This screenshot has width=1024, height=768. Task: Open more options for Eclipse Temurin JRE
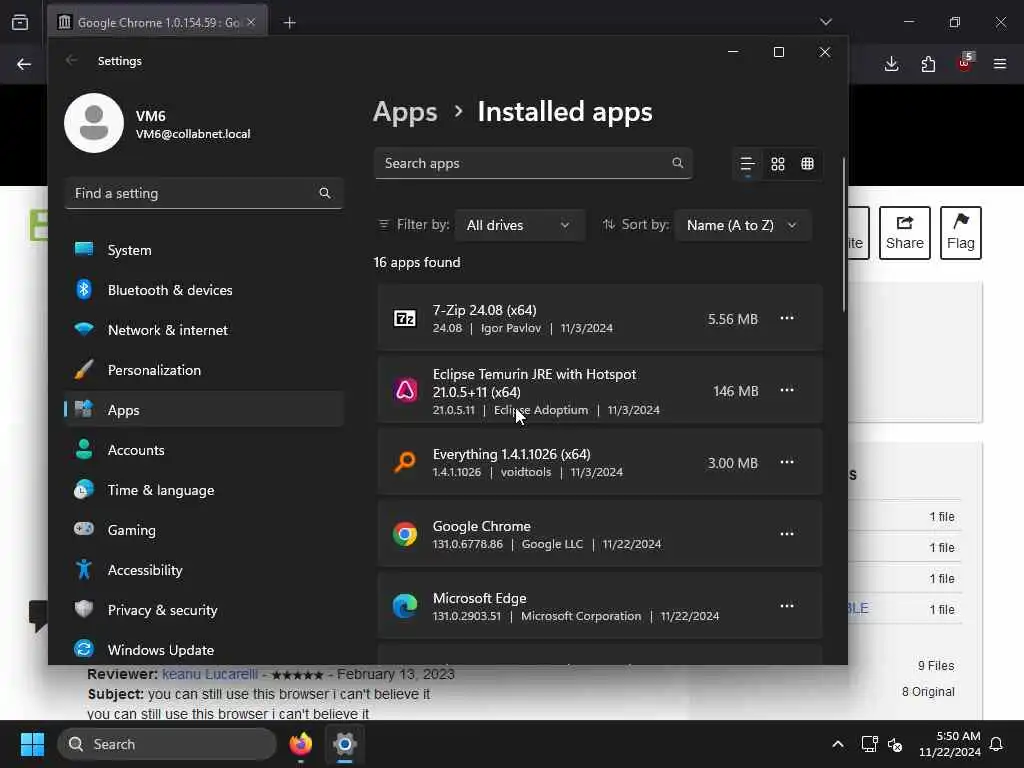pos(787,390)
